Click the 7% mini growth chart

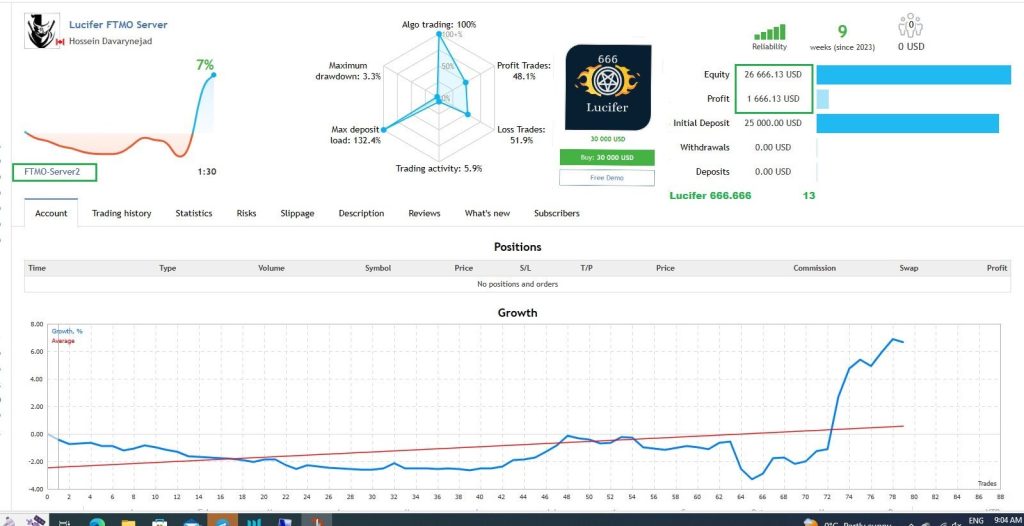(x=120, y=120)
